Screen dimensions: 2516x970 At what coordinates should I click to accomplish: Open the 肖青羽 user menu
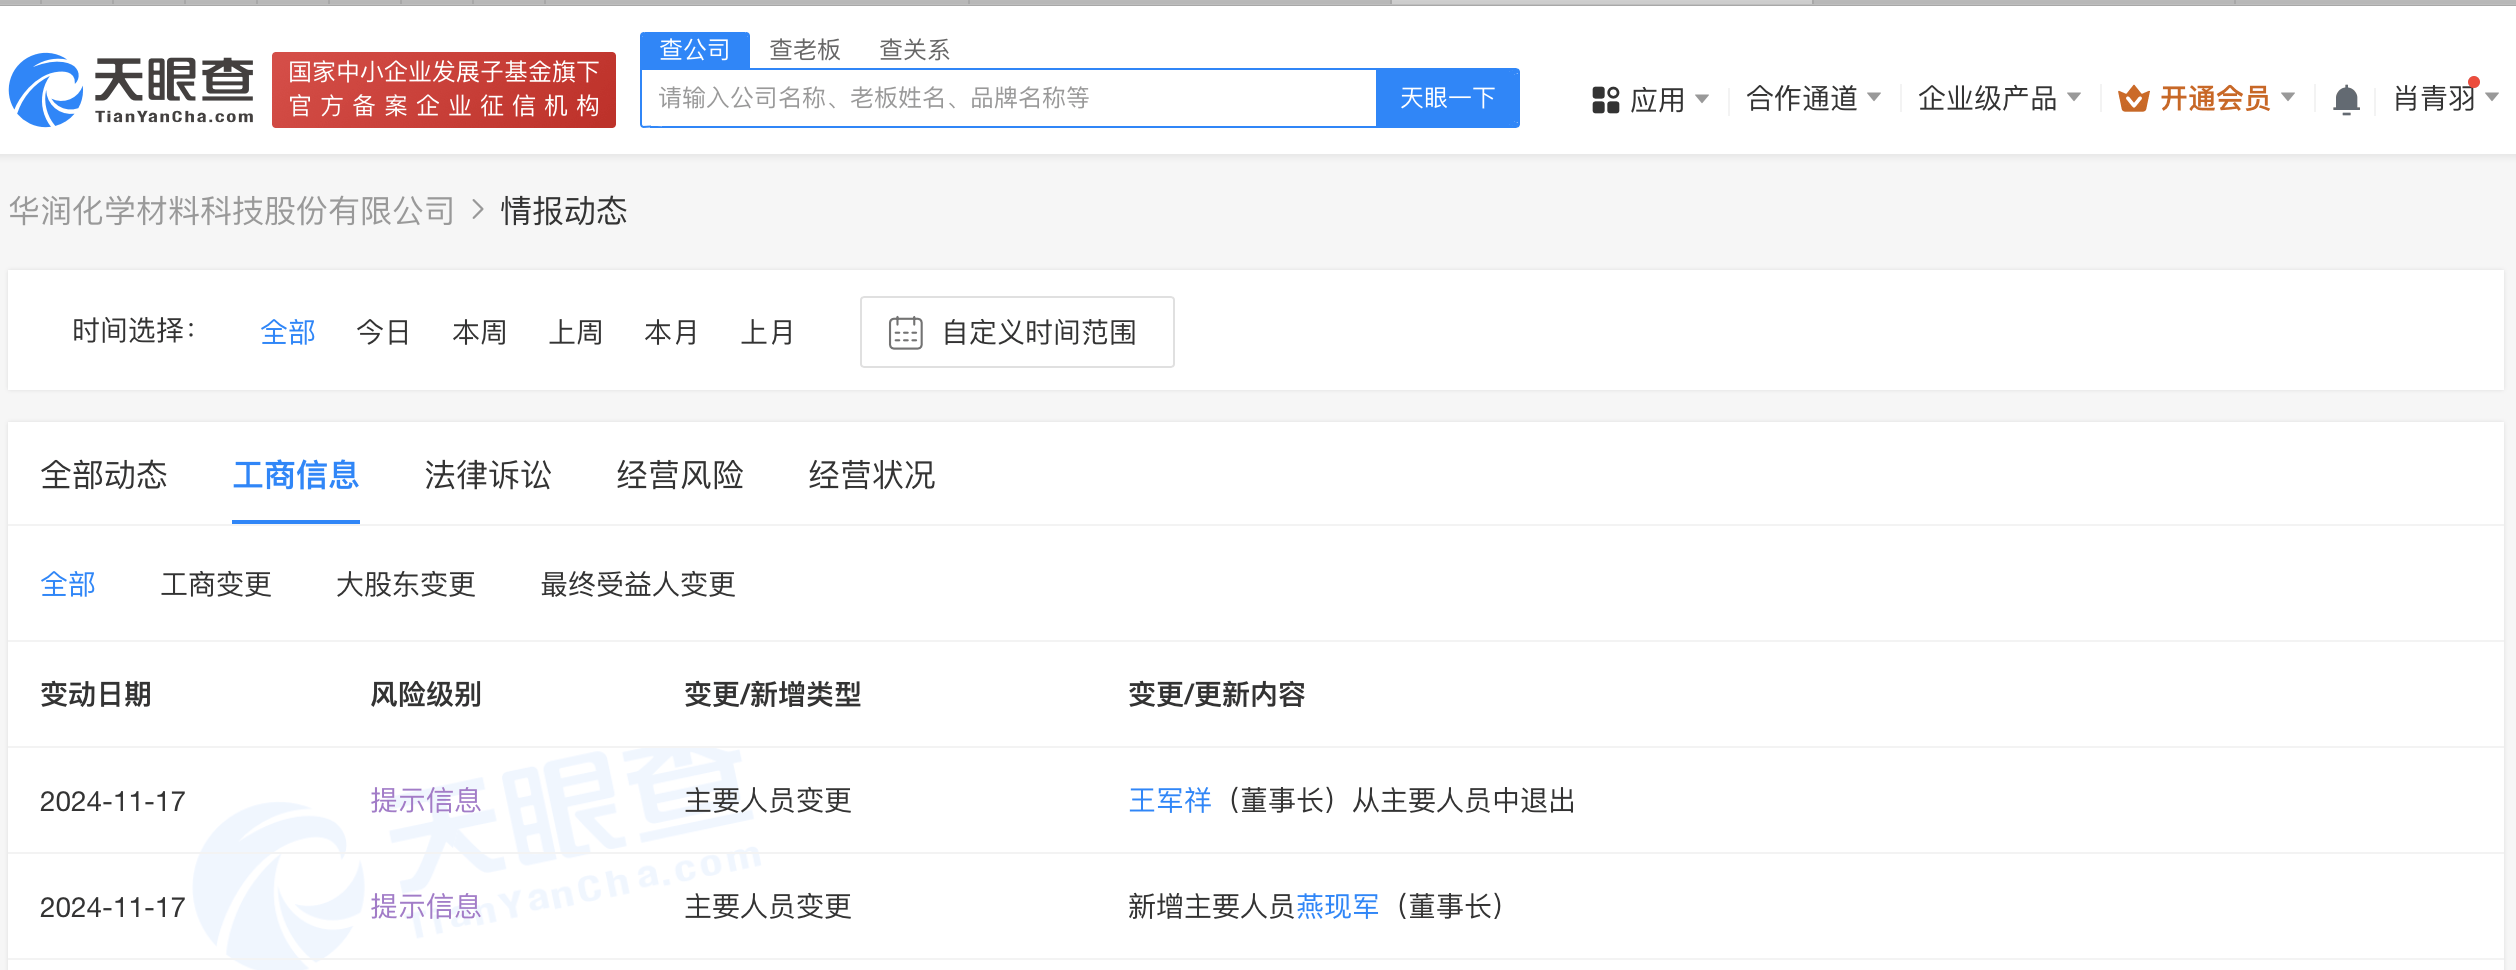coord(2445,98)
